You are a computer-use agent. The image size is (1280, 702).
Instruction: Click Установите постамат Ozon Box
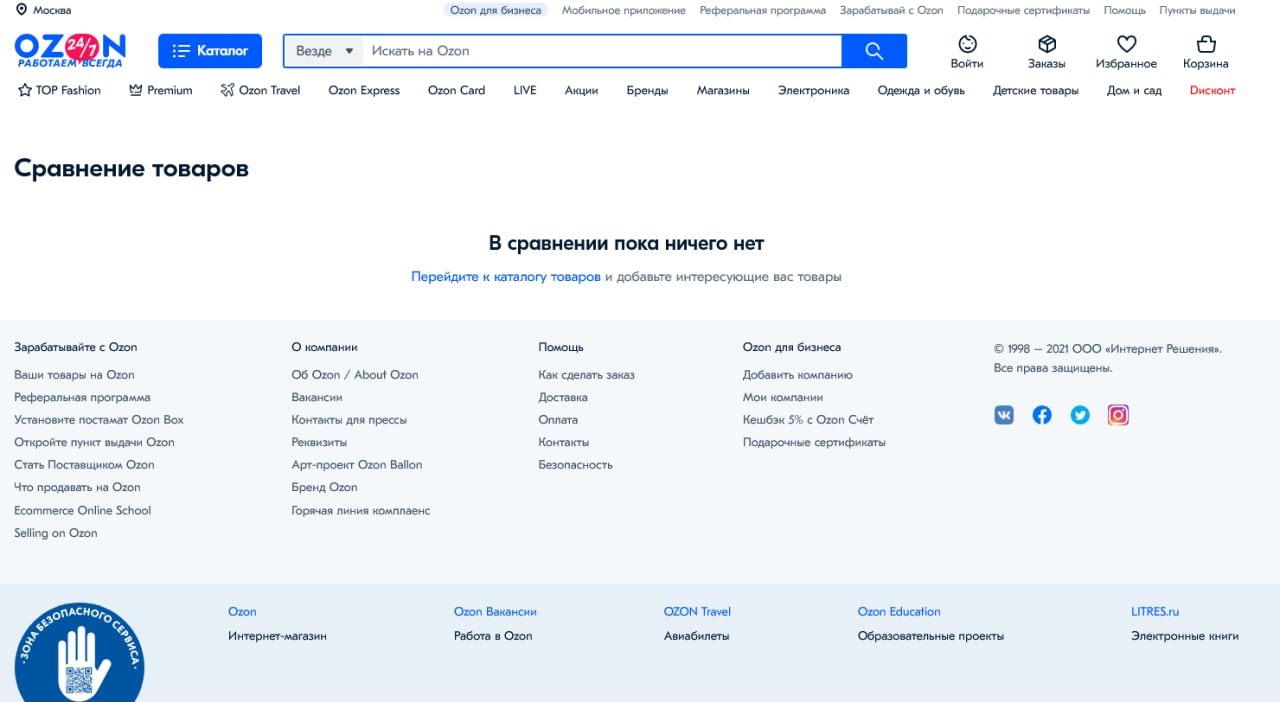(x=99, y=420)
